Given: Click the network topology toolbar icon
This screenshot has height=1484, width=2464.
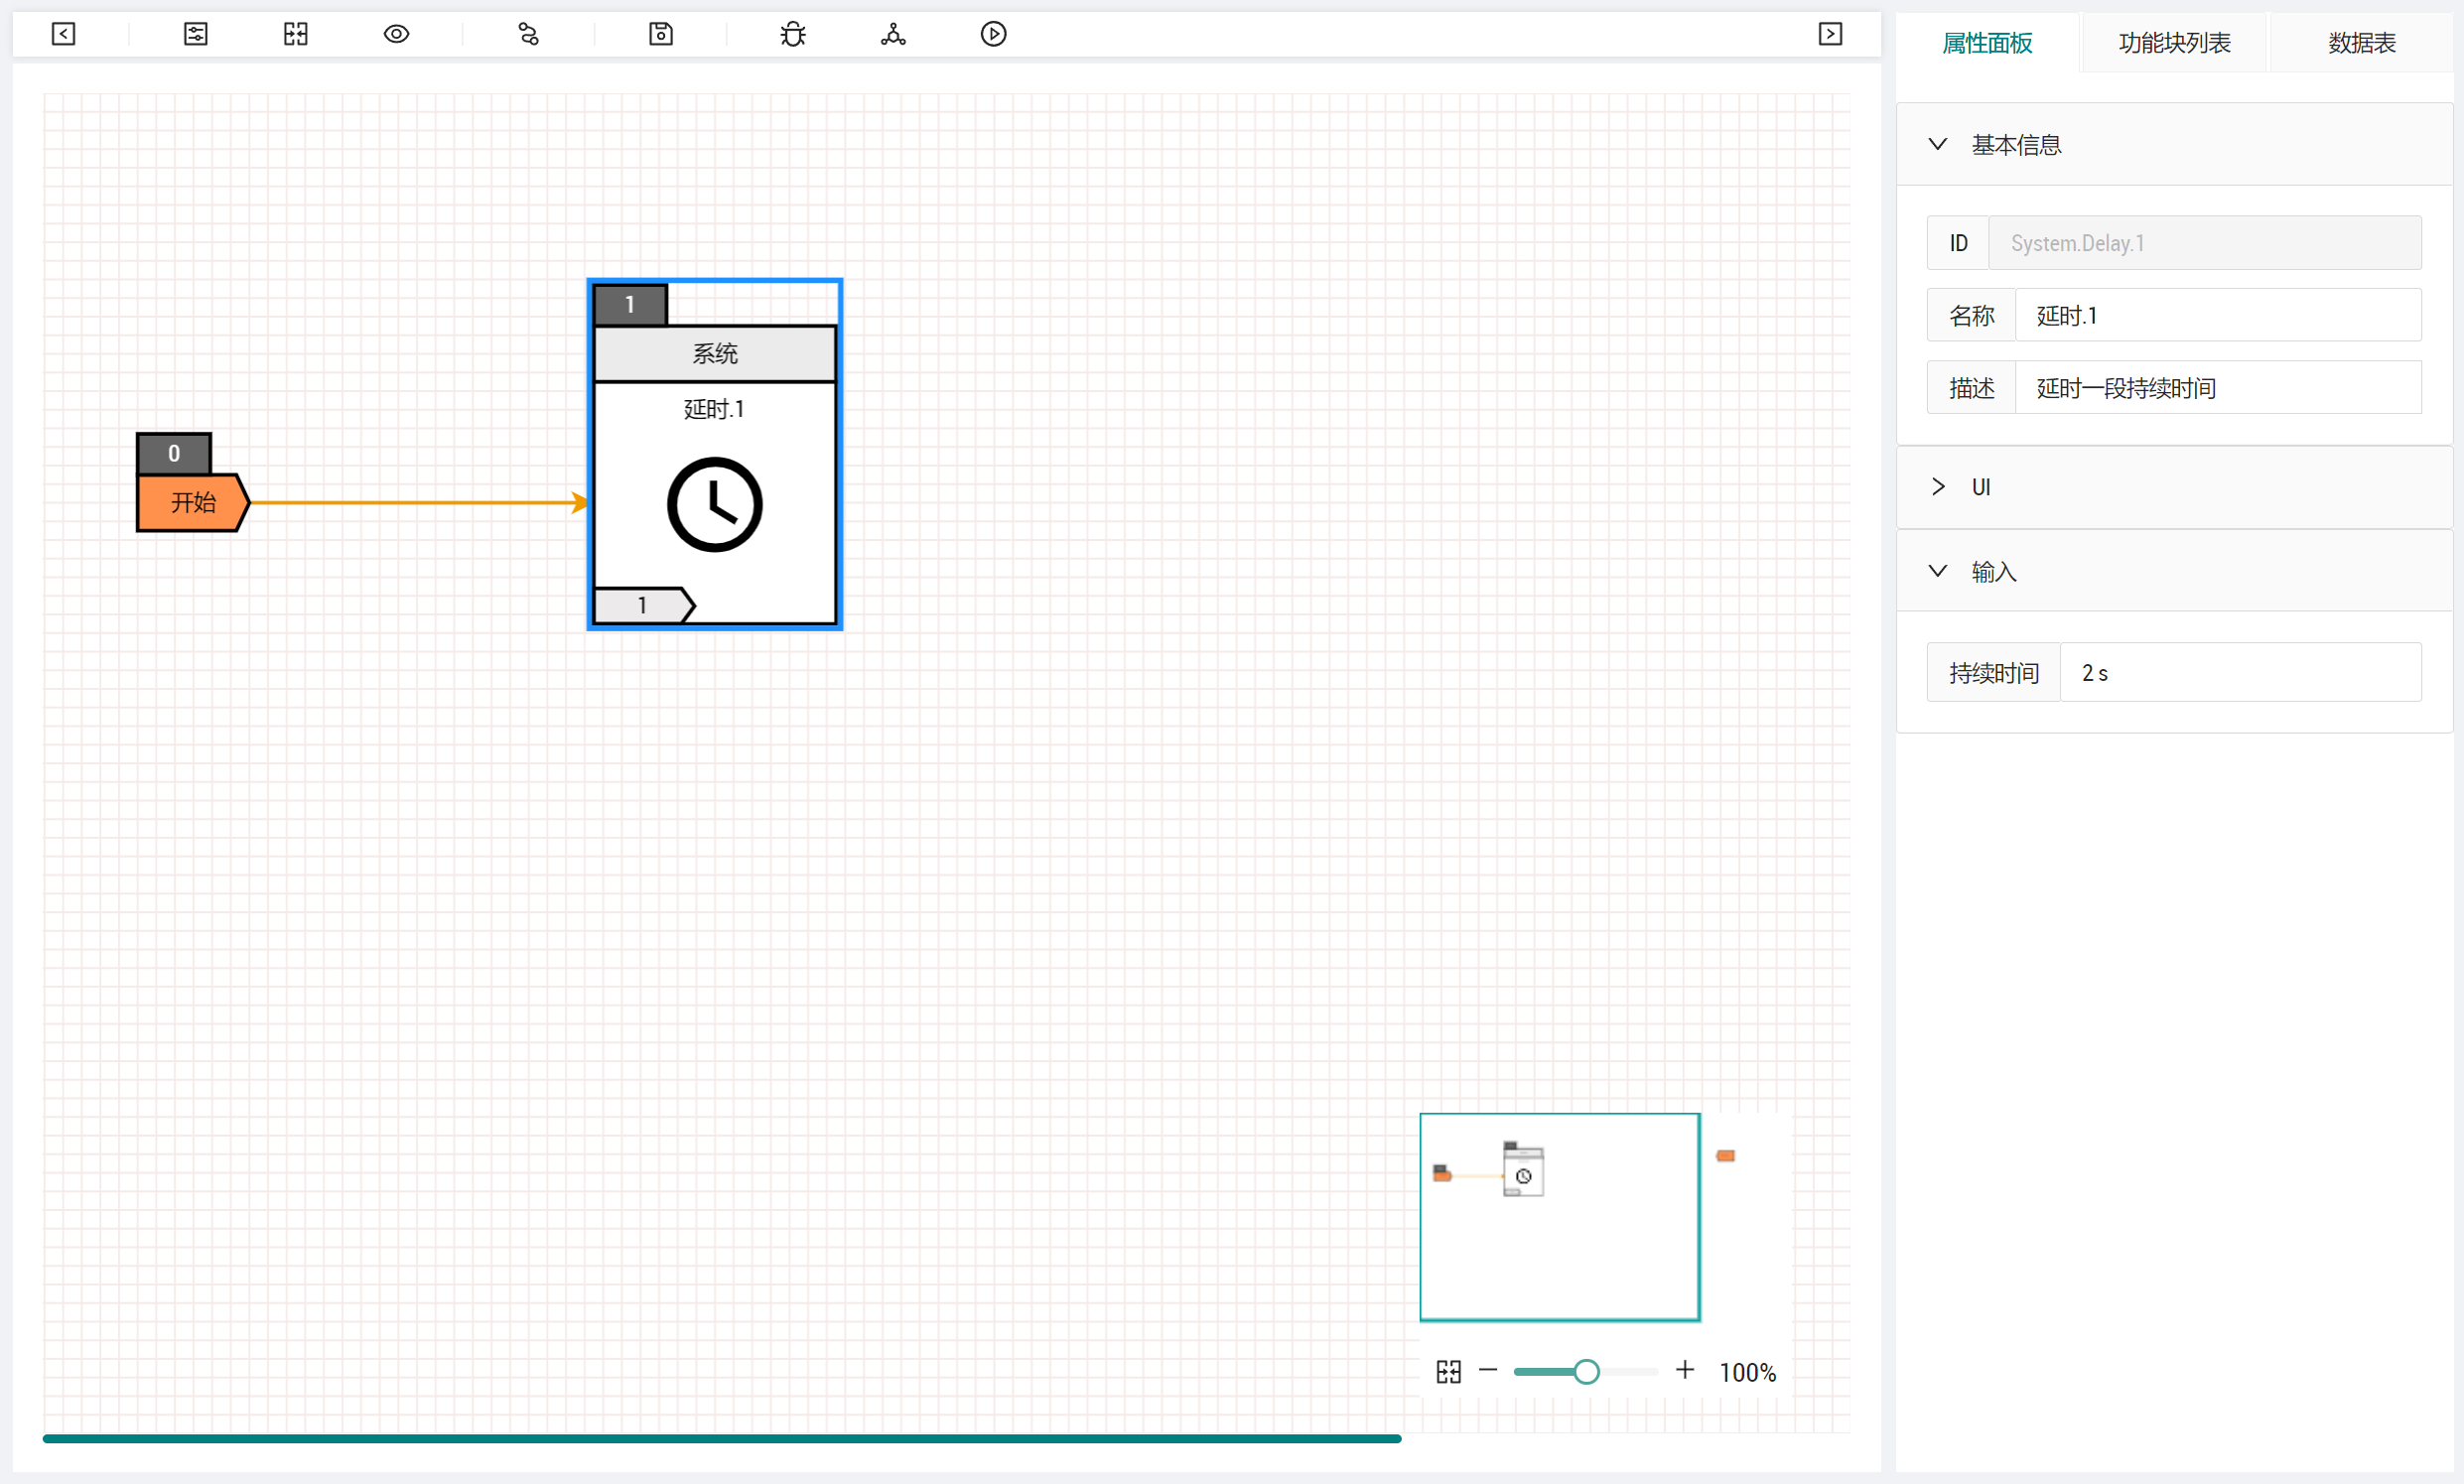Looking at the screenshot, I should tap(893, 34).
